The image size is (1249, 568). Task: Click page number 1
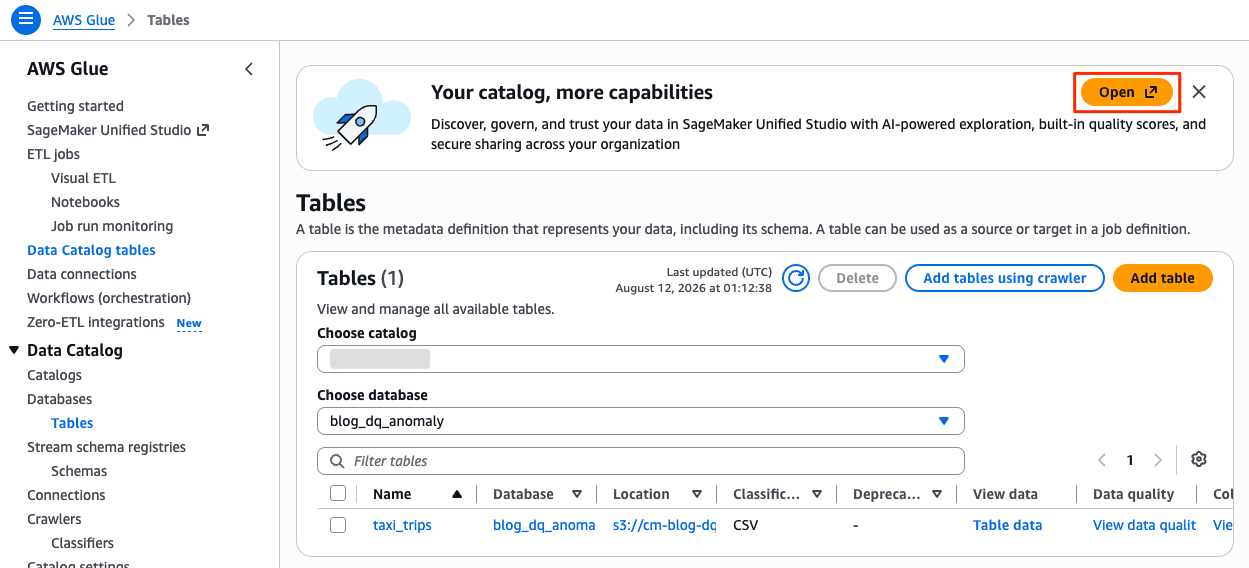click(1130, 460)
